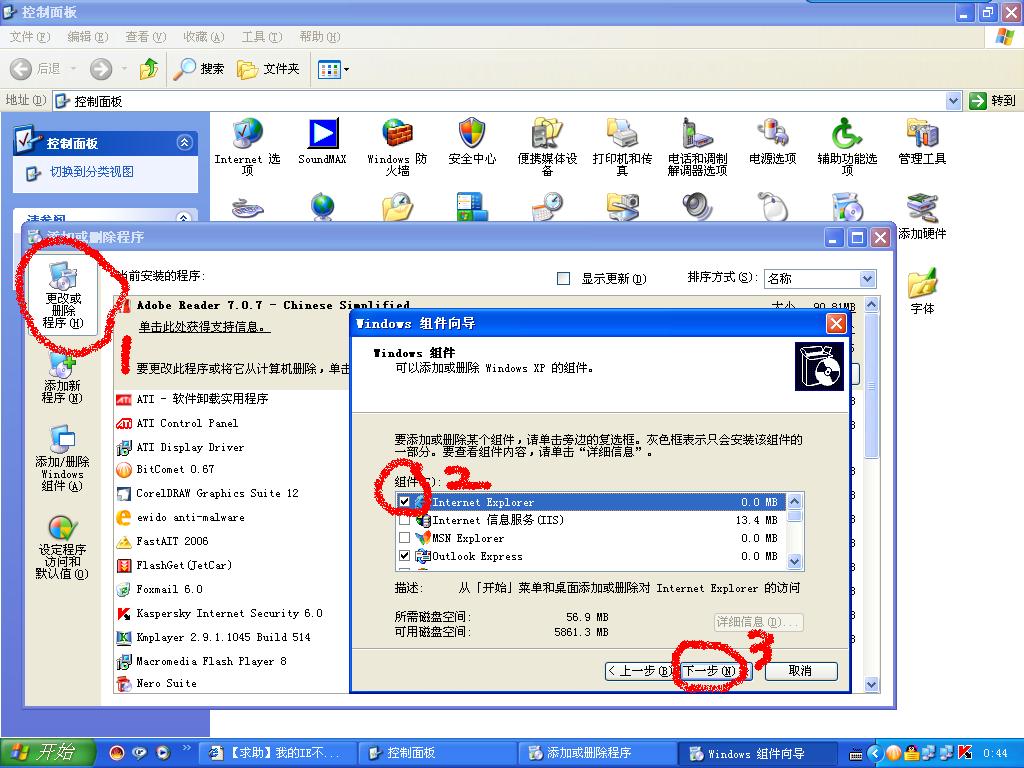Open the SoundMAX control panel icon
1024x768 pixels.
click(x=322, y=140)
